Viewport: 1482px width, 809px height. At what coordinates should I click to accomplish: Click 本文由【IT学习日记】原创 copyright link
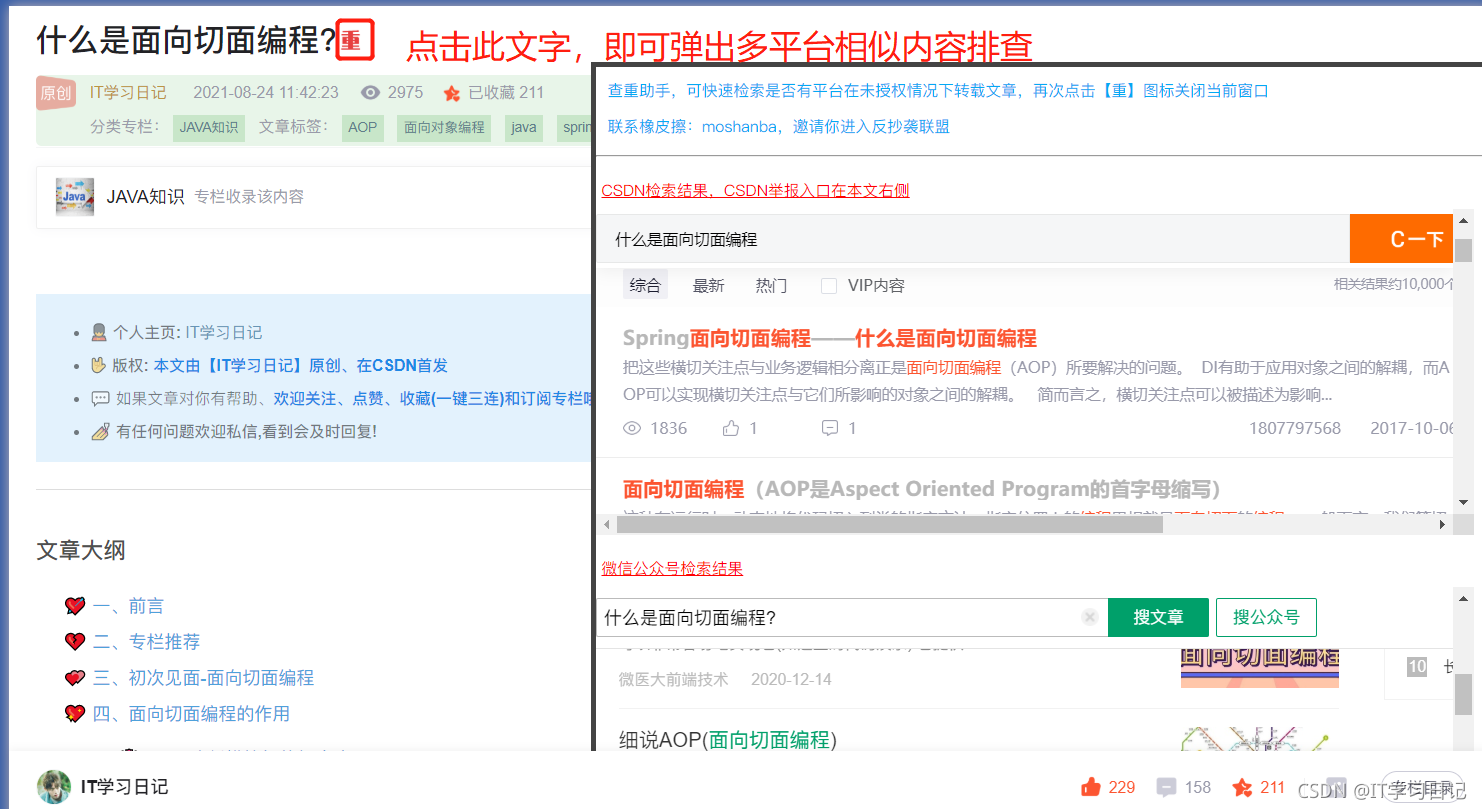[x=301, y=365]
